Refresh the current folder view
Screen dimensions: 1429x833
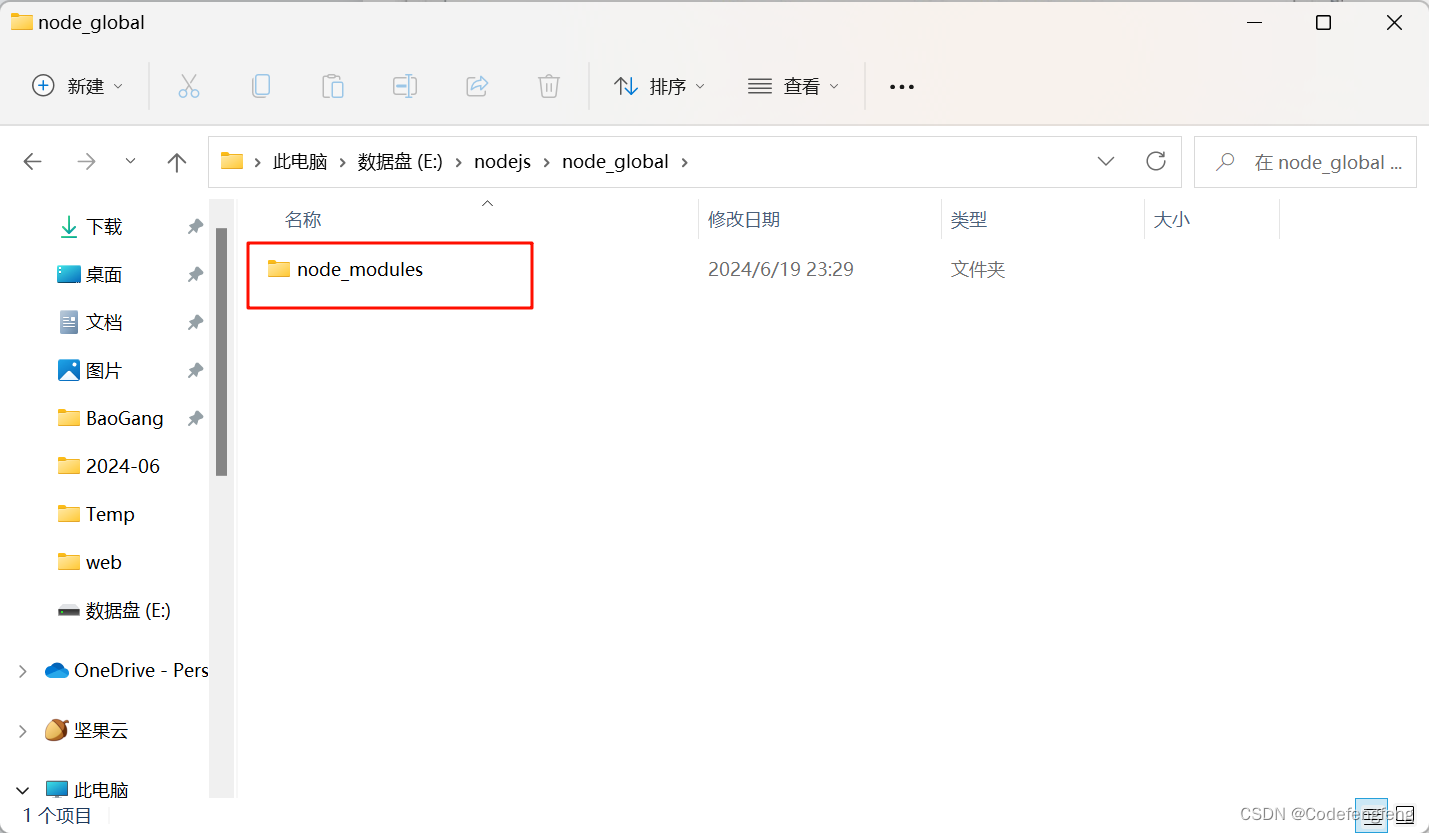pos(1156,161)
